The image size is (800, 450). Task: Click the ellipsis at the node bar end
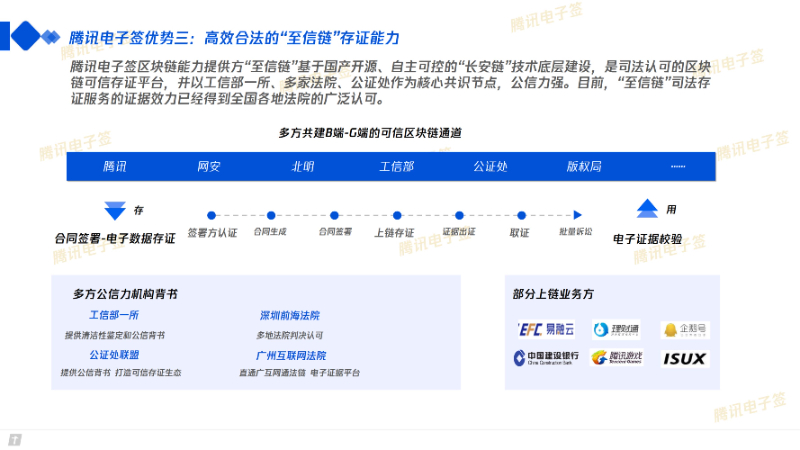[678, 166]
